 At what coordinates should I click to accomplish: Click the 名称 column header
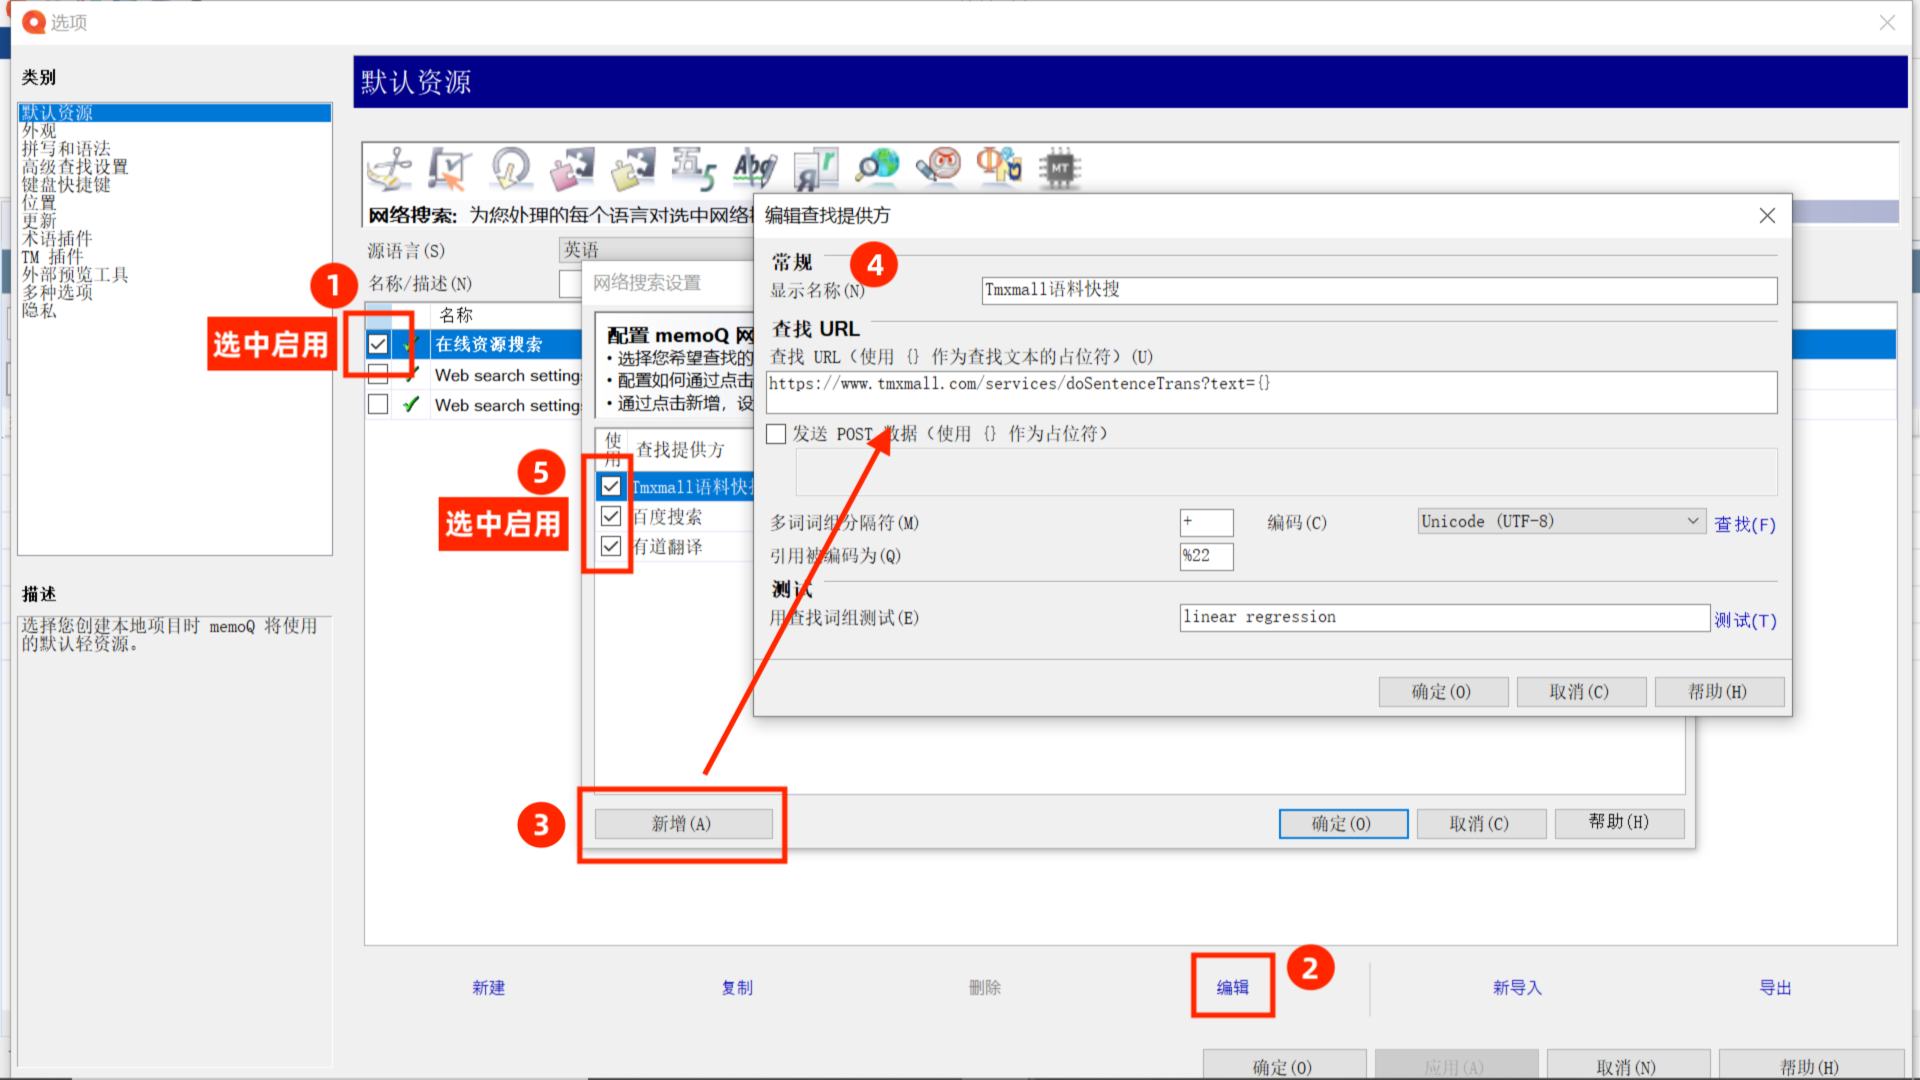coord(456,315)
